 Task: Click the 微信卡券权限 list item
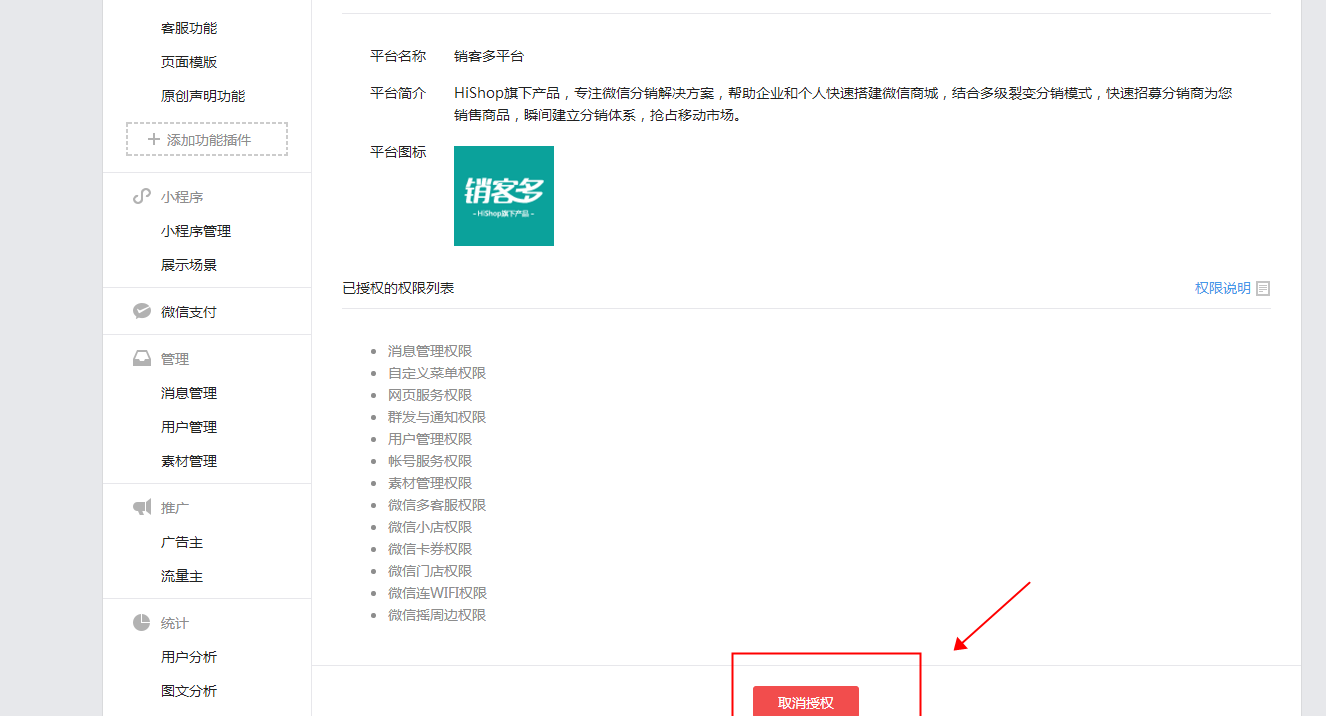coord(430,549)
